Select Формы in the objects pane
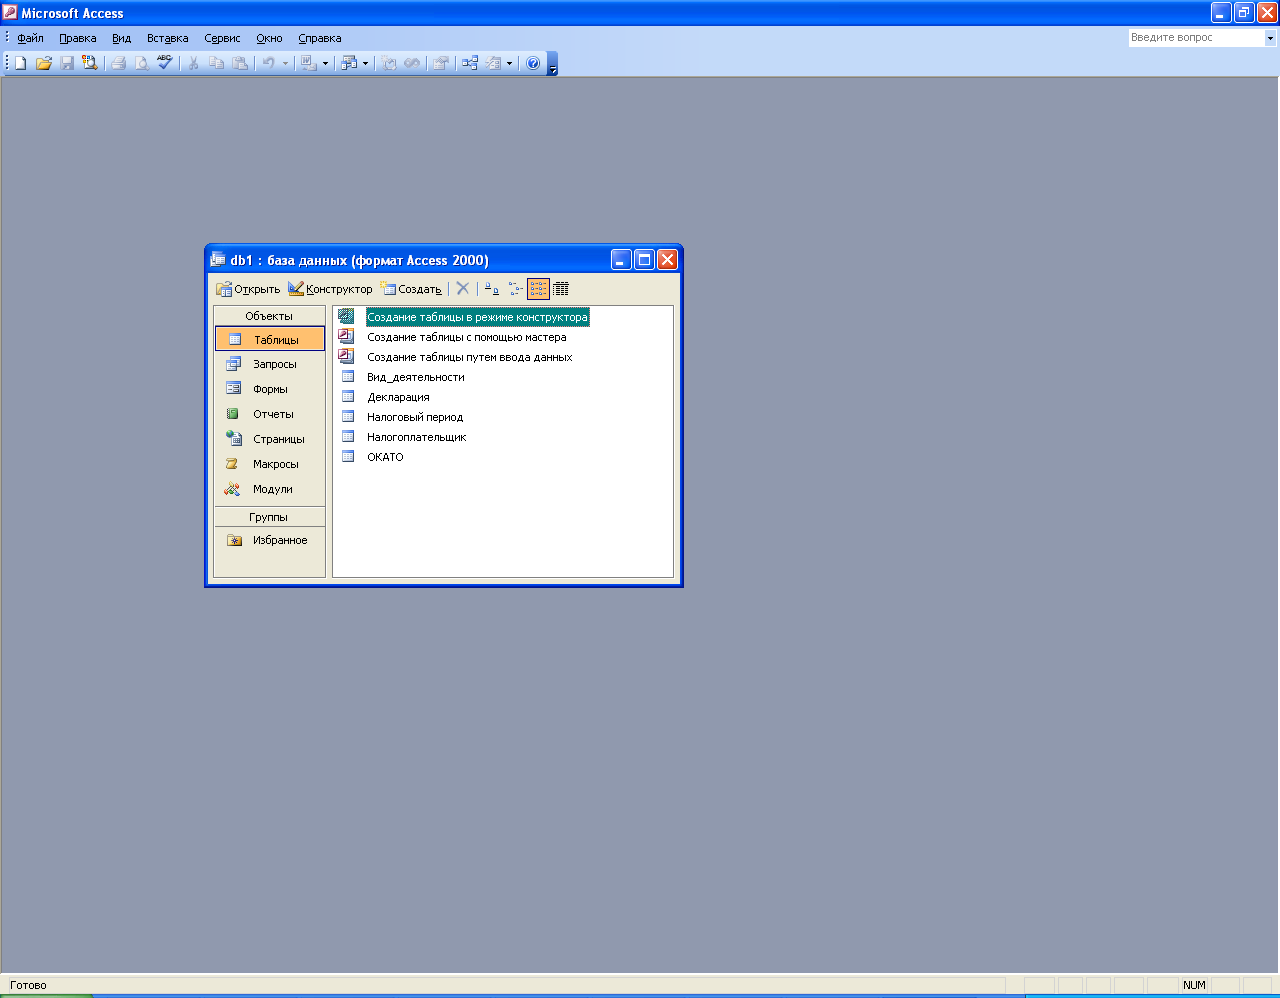This screenshot has height=998, width=1280. coord(270,389)
